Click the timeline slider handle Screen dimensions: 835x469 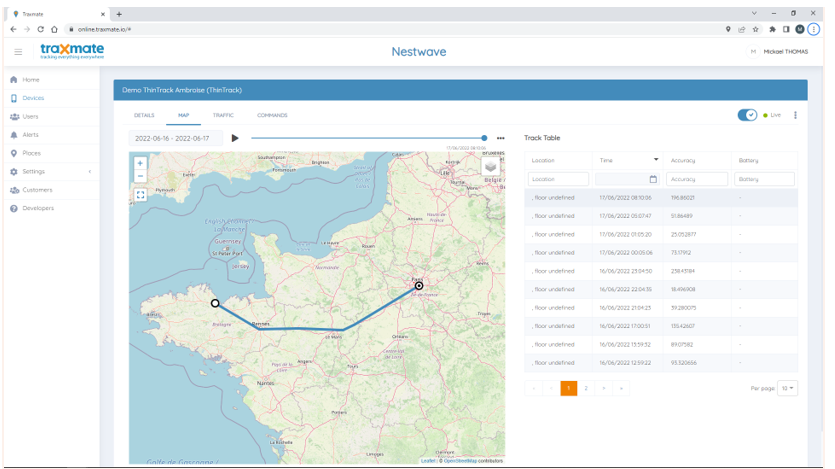(x=484, y=138)
